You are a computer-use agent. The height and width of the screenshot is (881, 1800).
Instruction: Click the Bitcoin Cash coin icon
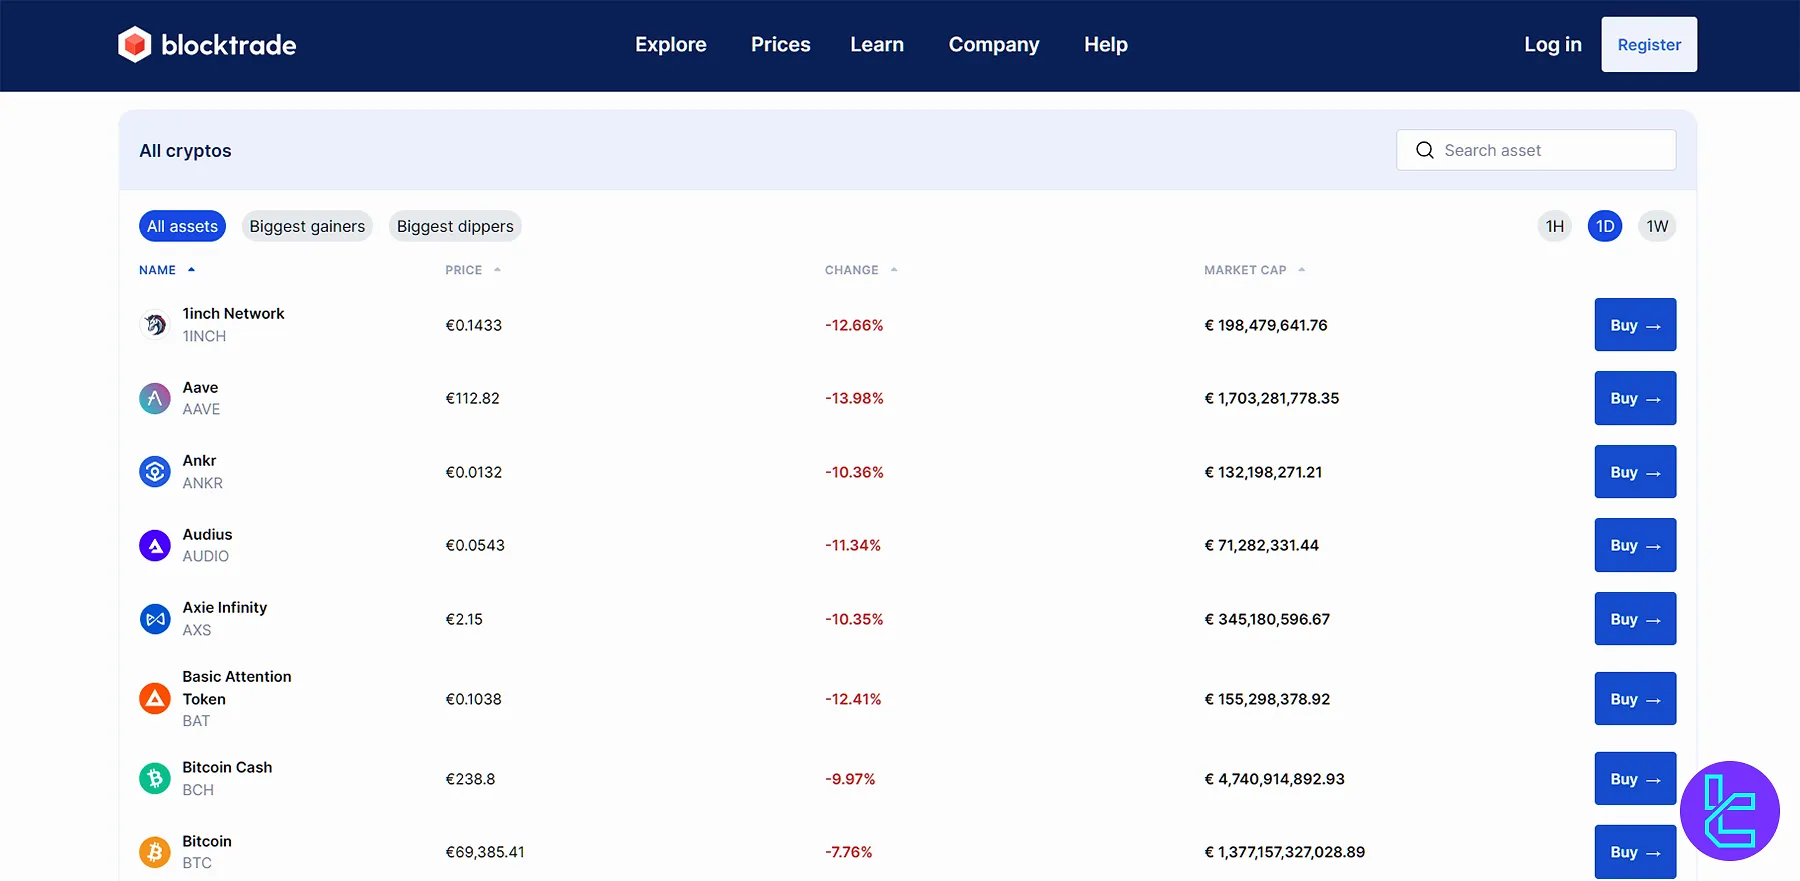coord(155,778)
